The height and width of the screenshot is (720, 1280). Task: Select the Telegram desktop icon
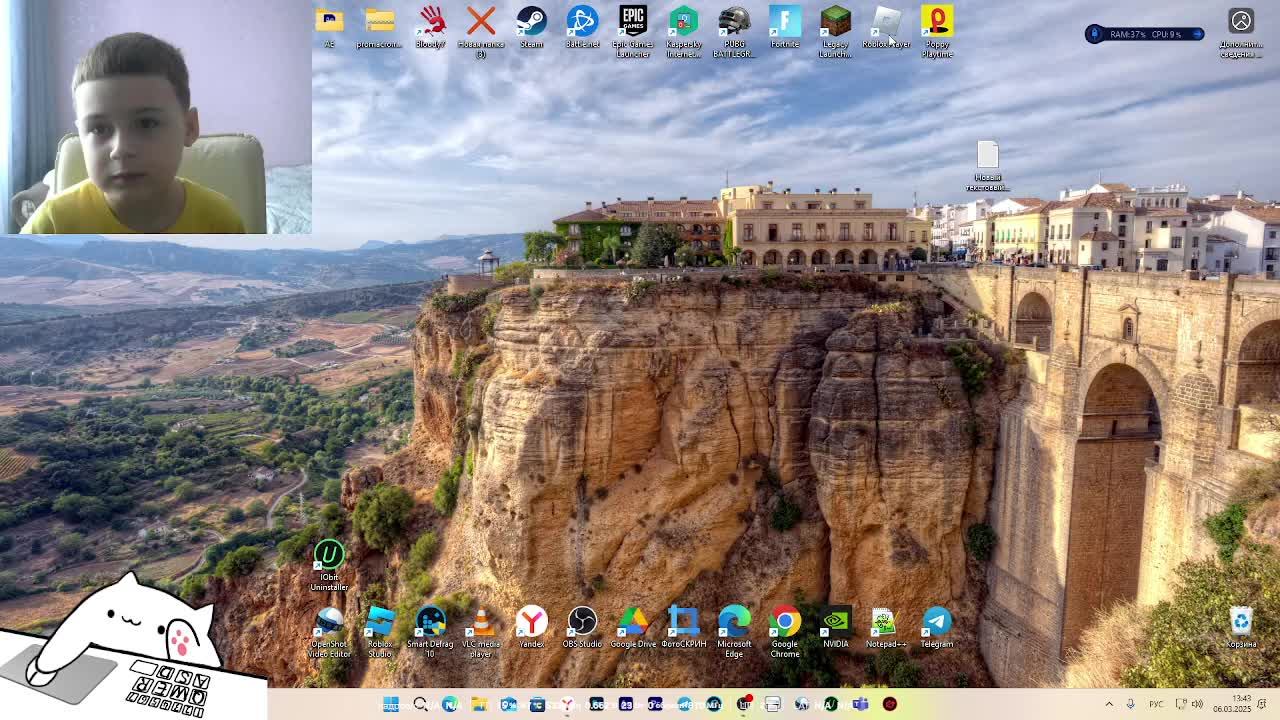937,628
